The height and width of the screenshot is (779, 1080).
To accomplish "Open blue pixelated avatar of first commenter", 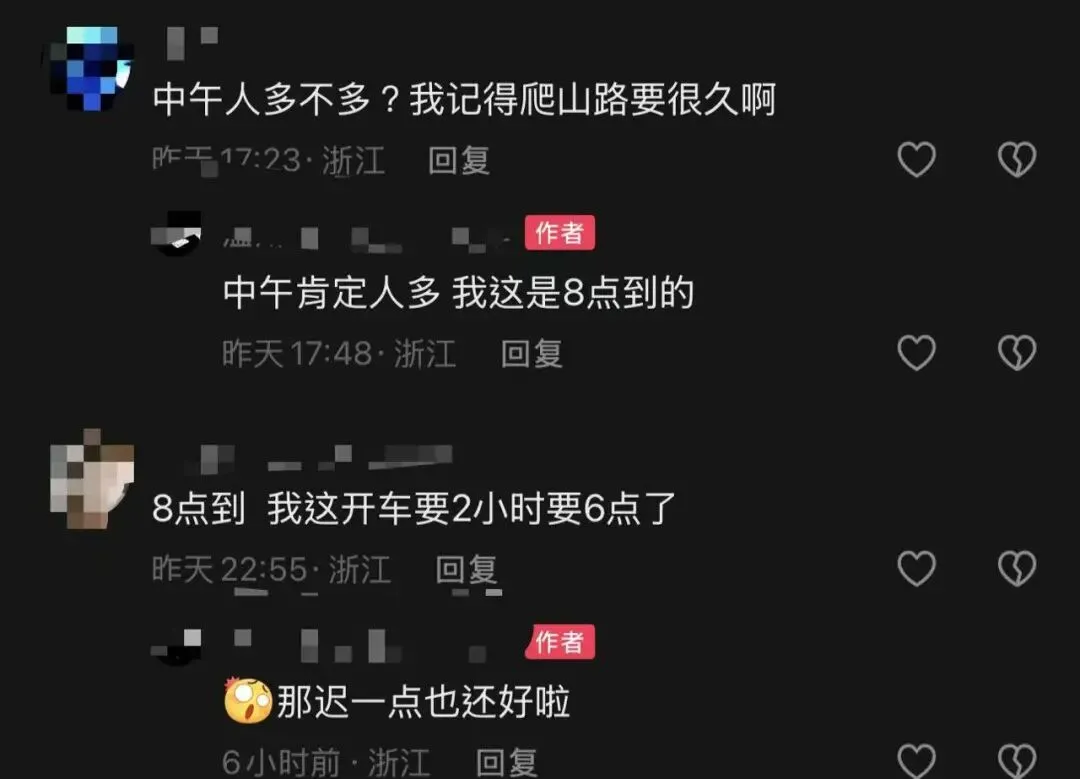I will (x=92, y=69).
